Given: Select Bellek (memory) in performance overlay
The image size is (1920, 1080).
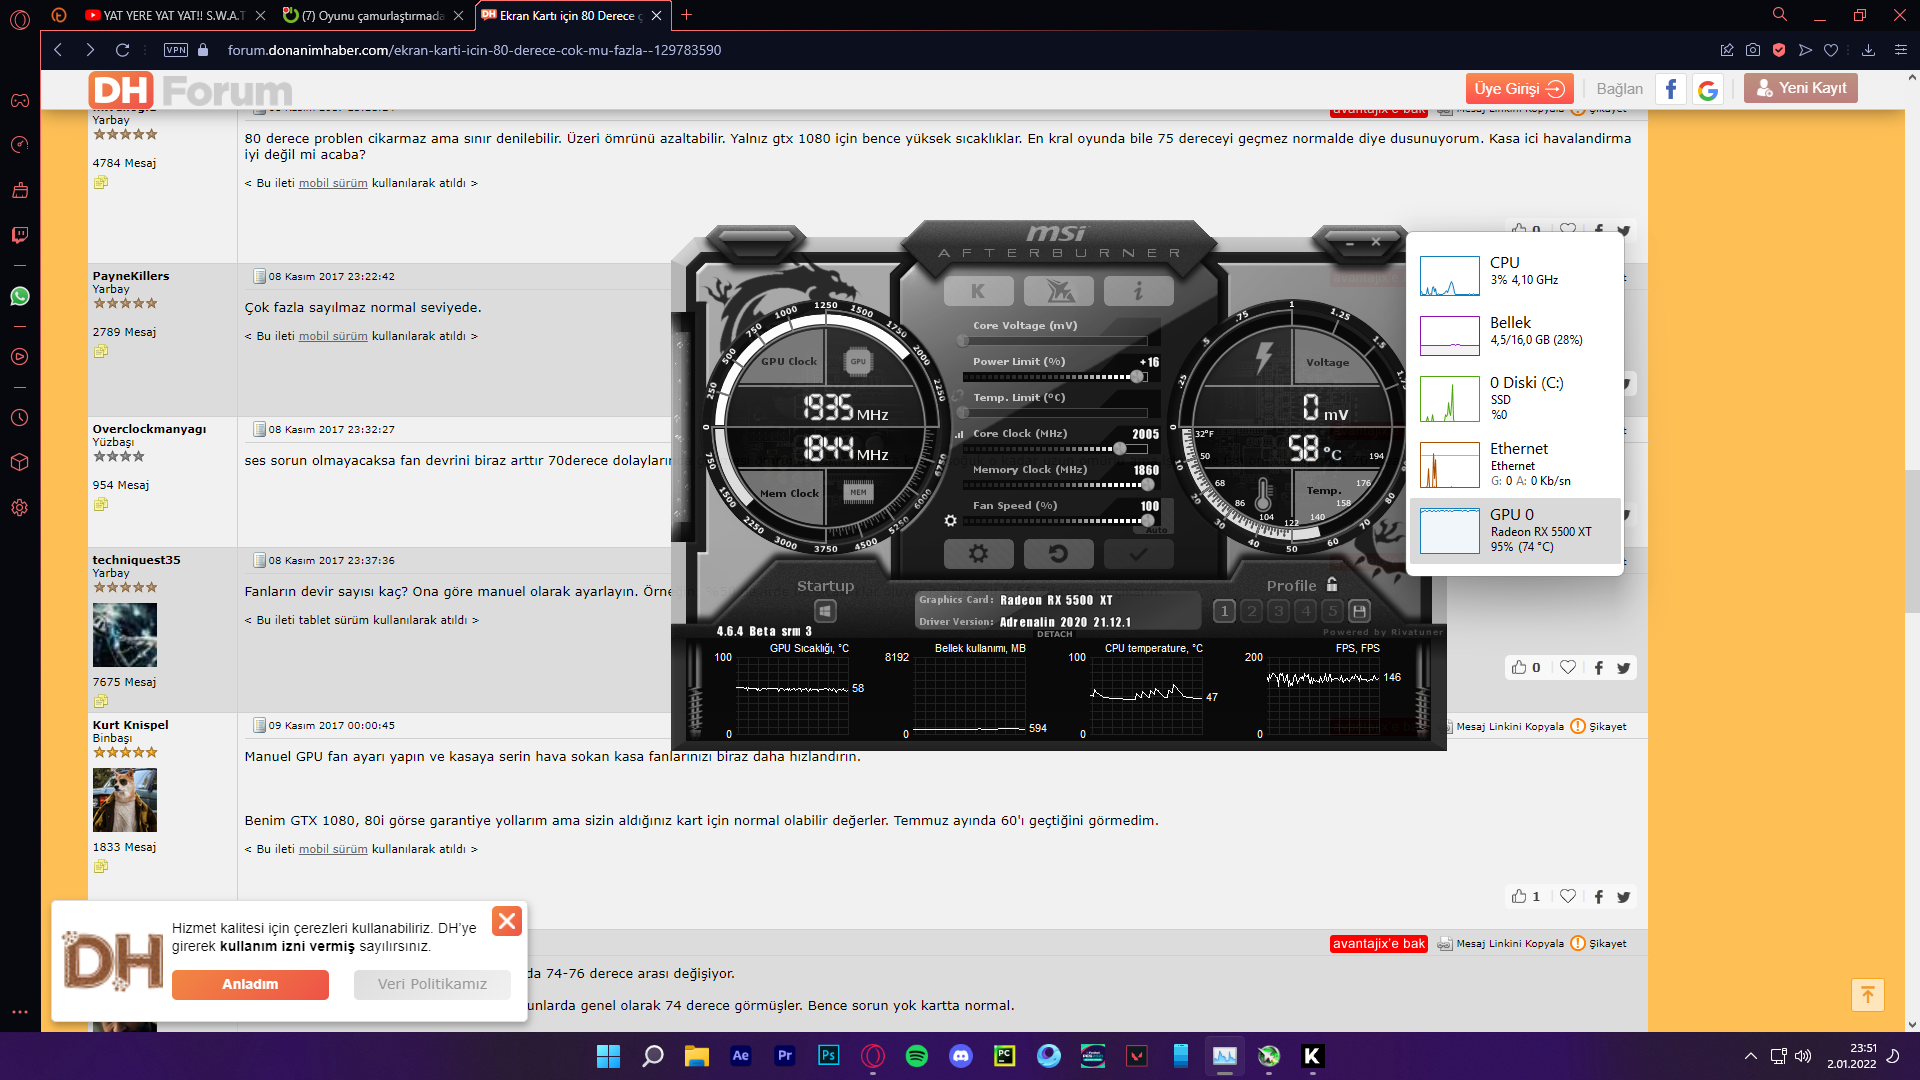Looking at the screenshot, I should coord(1514,333).
